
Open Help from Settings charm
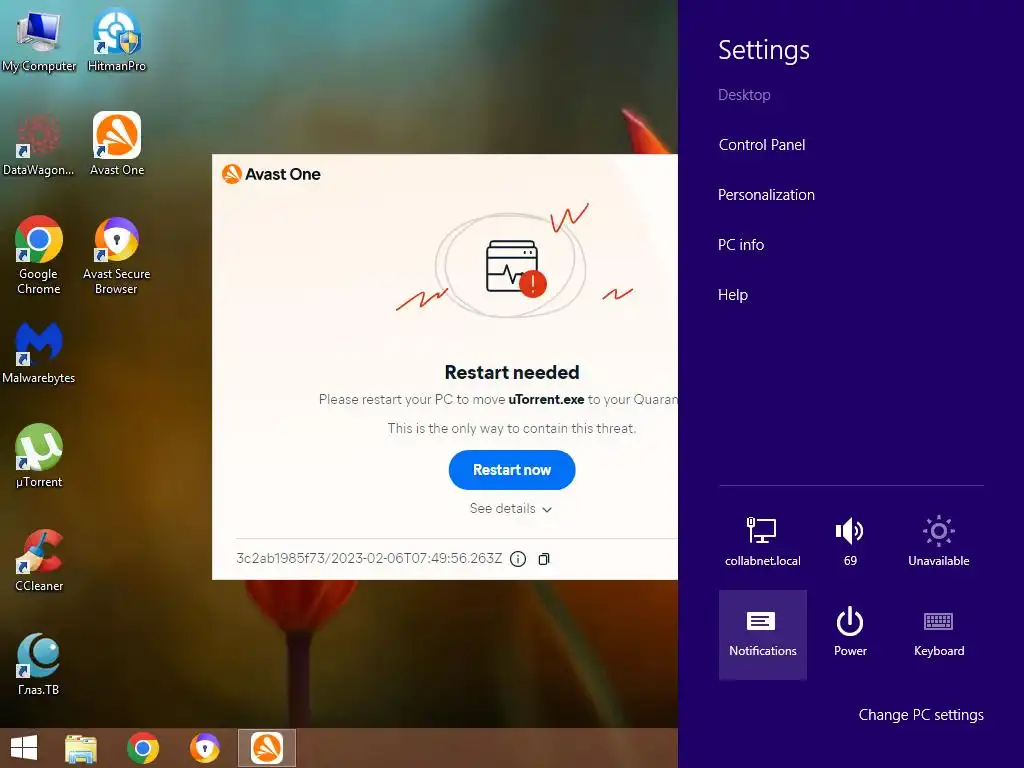click(x=733, y=295)
